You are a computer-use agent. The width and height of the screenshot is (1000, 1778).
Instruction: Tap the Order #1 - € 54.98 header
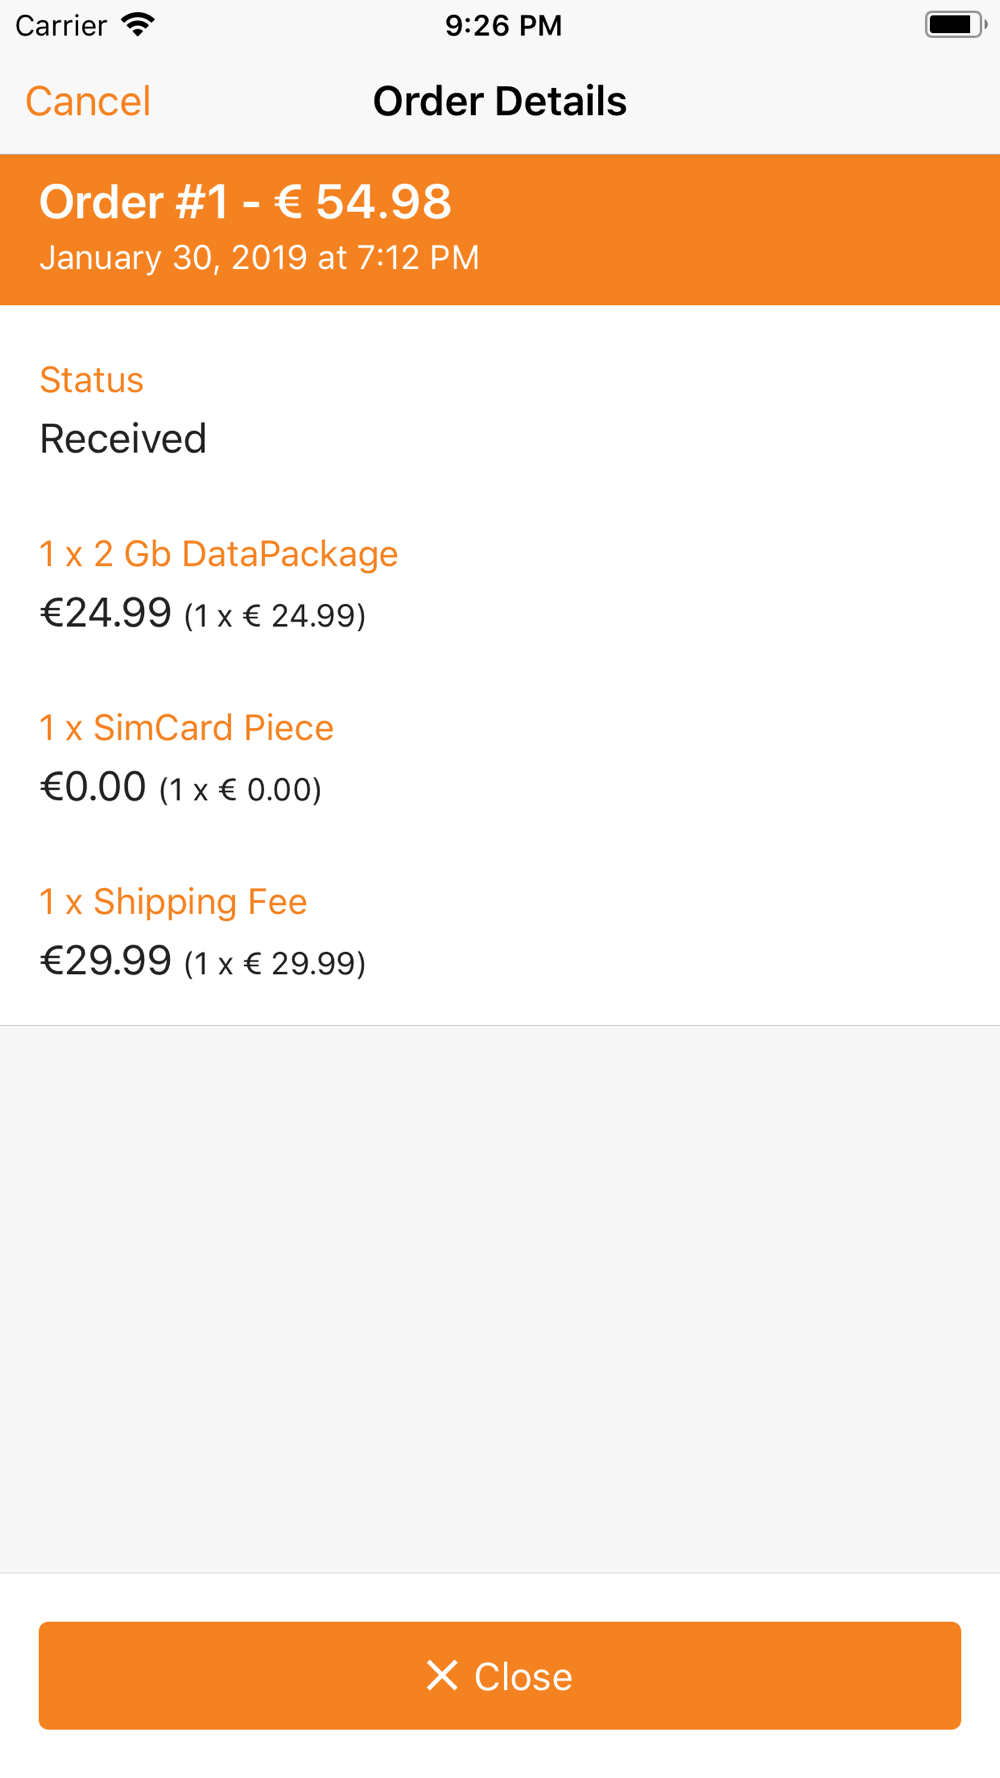point(245,202)
